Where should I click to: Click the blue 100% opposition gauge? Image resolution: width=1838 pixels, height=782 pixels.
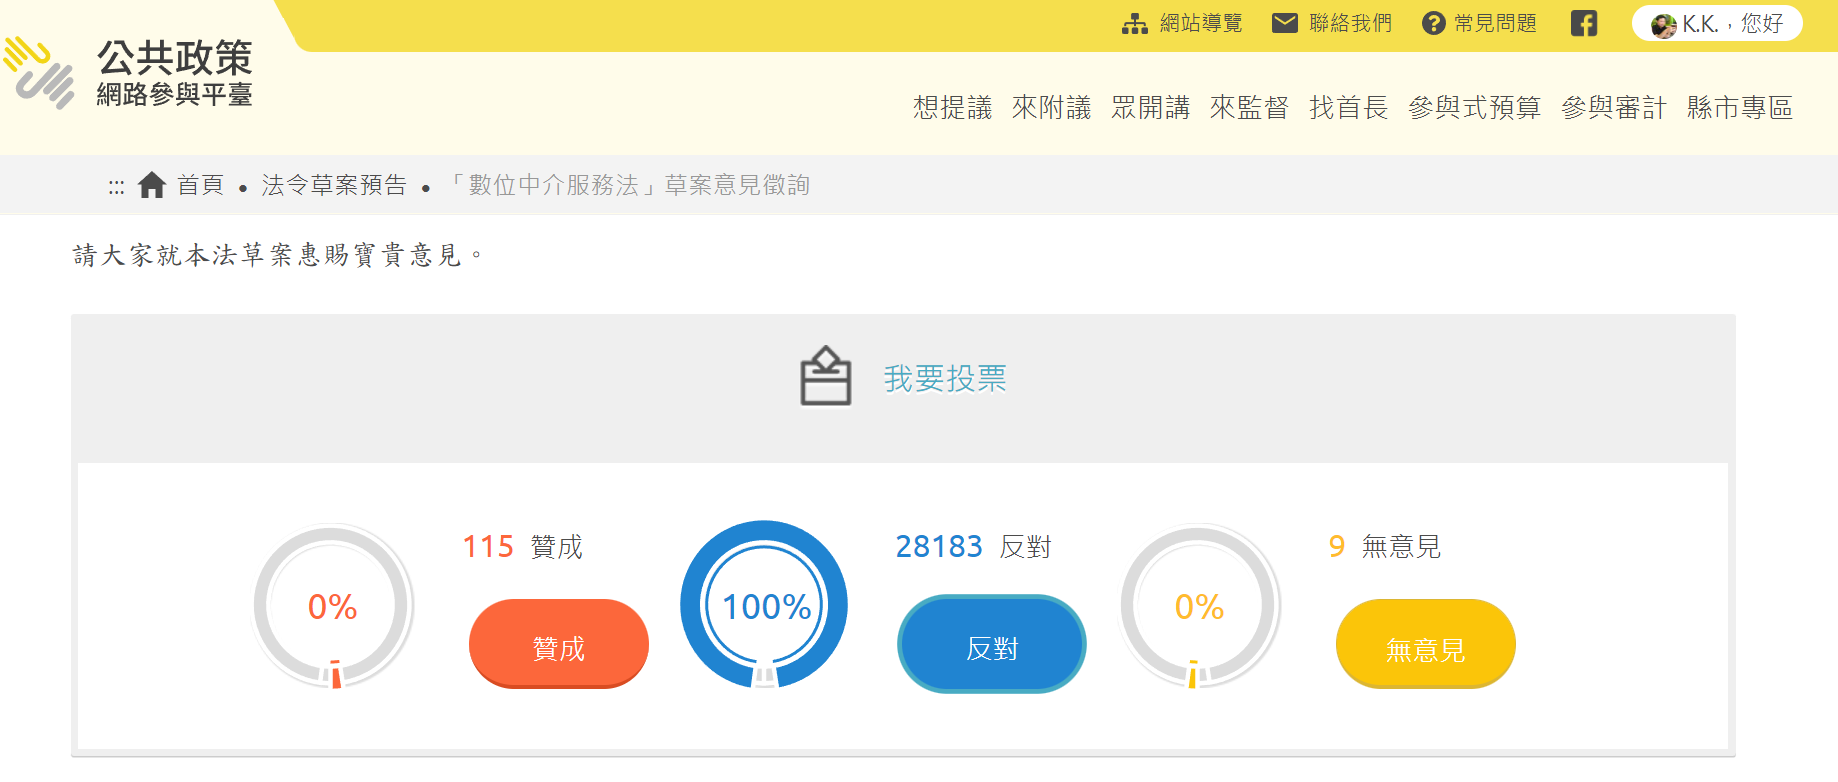click(x=764, y=605)
